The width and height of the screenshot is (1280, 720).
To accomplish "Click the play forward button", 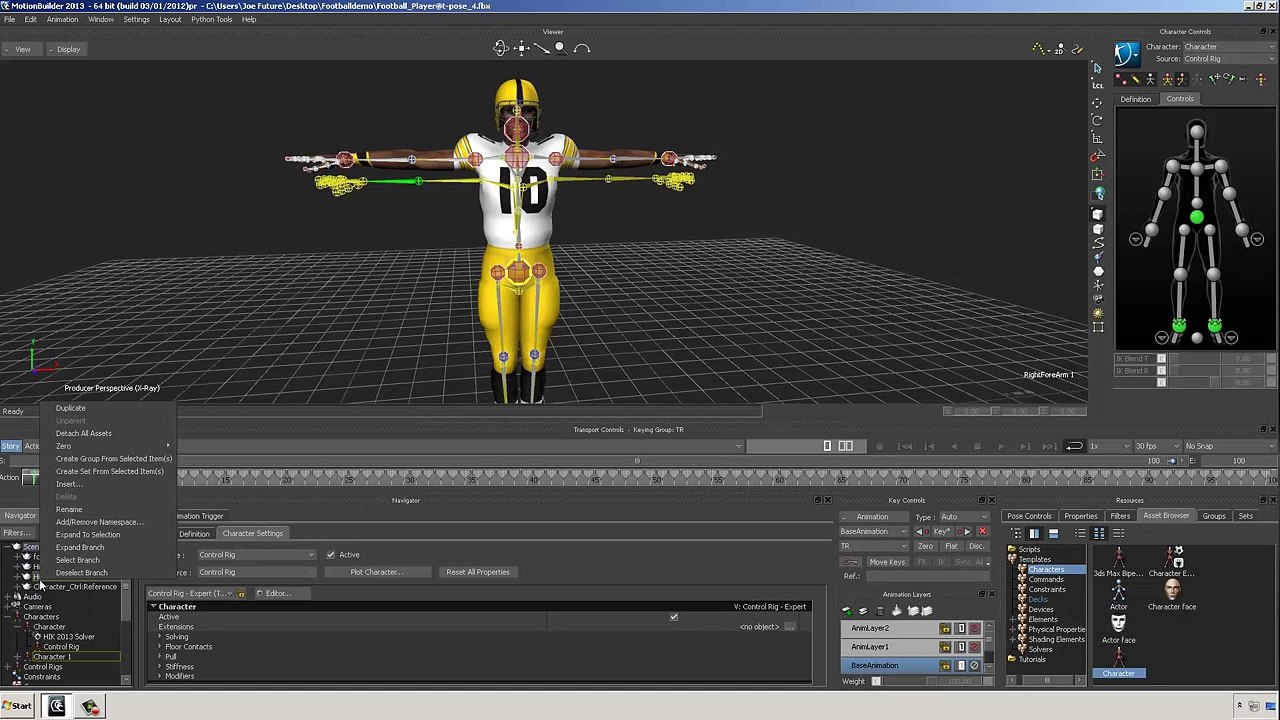I will 1001,446.
